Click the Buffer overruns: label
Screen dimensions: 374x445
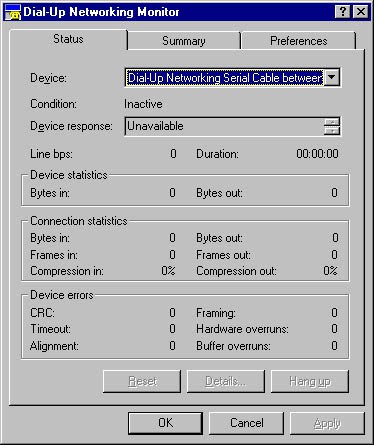233,346
